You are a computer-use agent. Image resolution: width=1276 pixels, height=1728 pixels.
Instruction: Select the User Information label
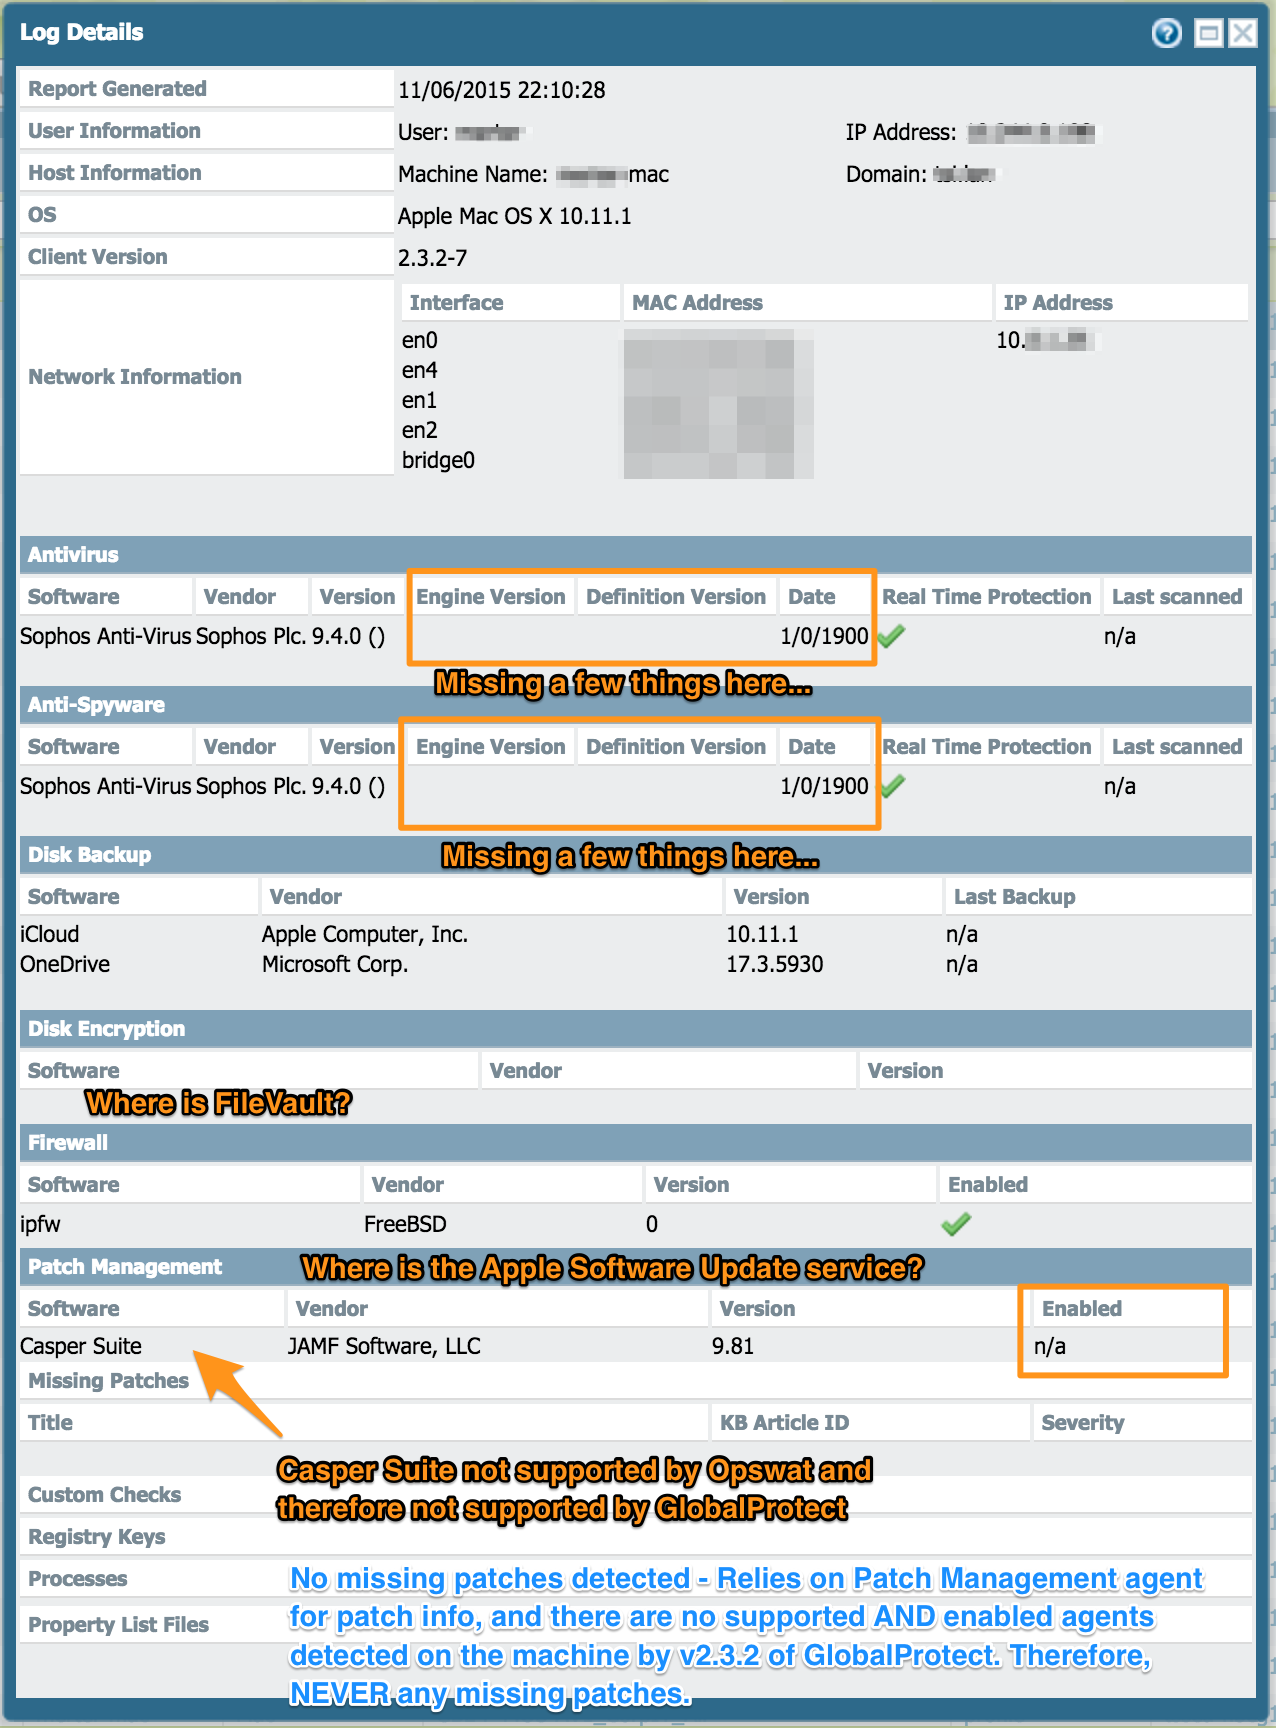click(114, 130)
